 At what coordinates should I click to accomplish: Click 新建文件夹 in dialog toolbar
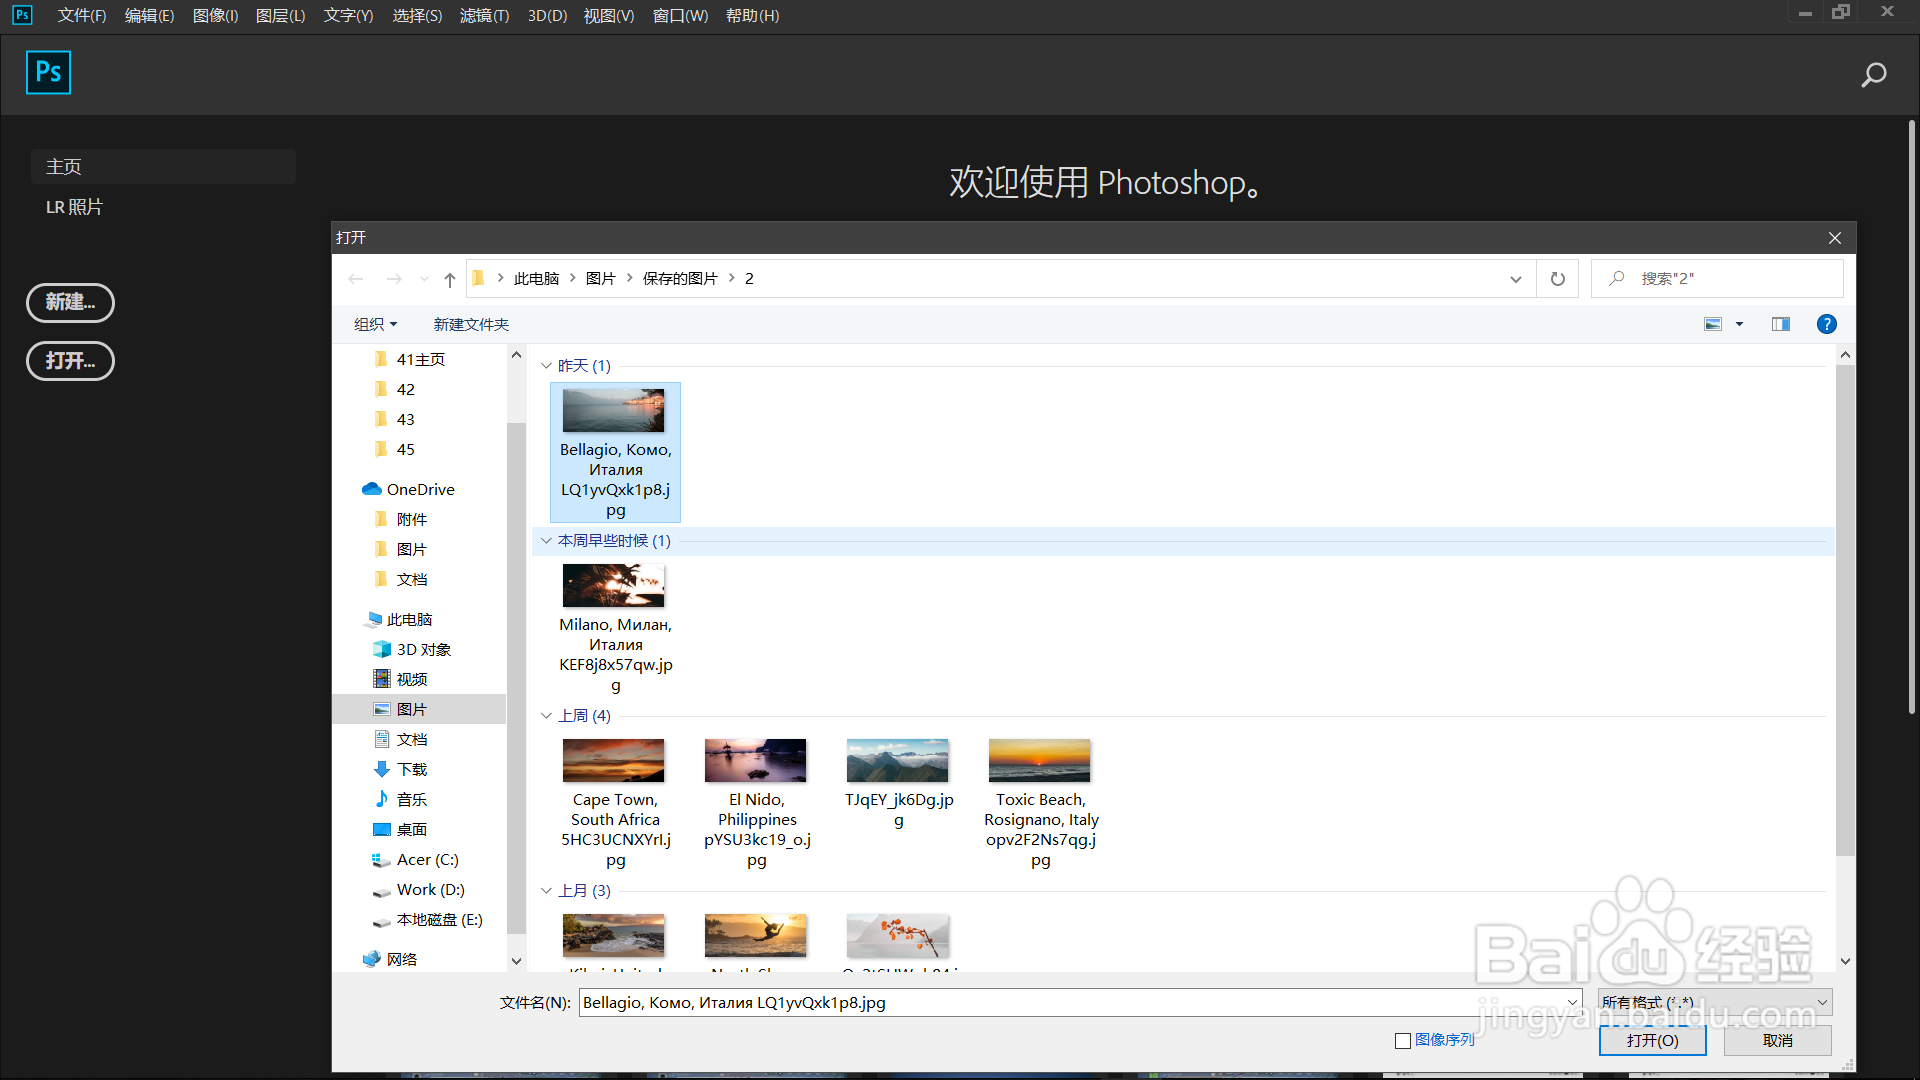(471, 324)
